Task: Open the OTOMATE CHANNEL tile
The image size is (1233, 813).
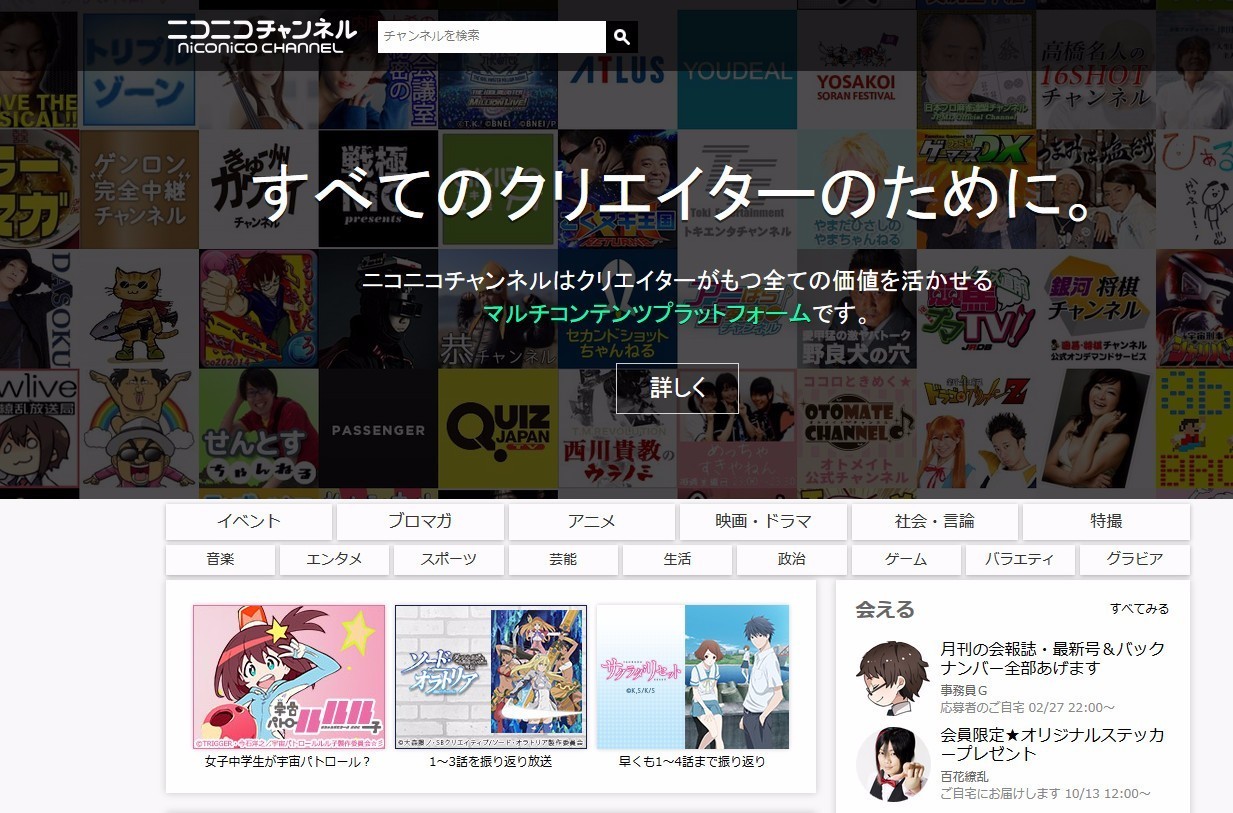Action: 857,430
